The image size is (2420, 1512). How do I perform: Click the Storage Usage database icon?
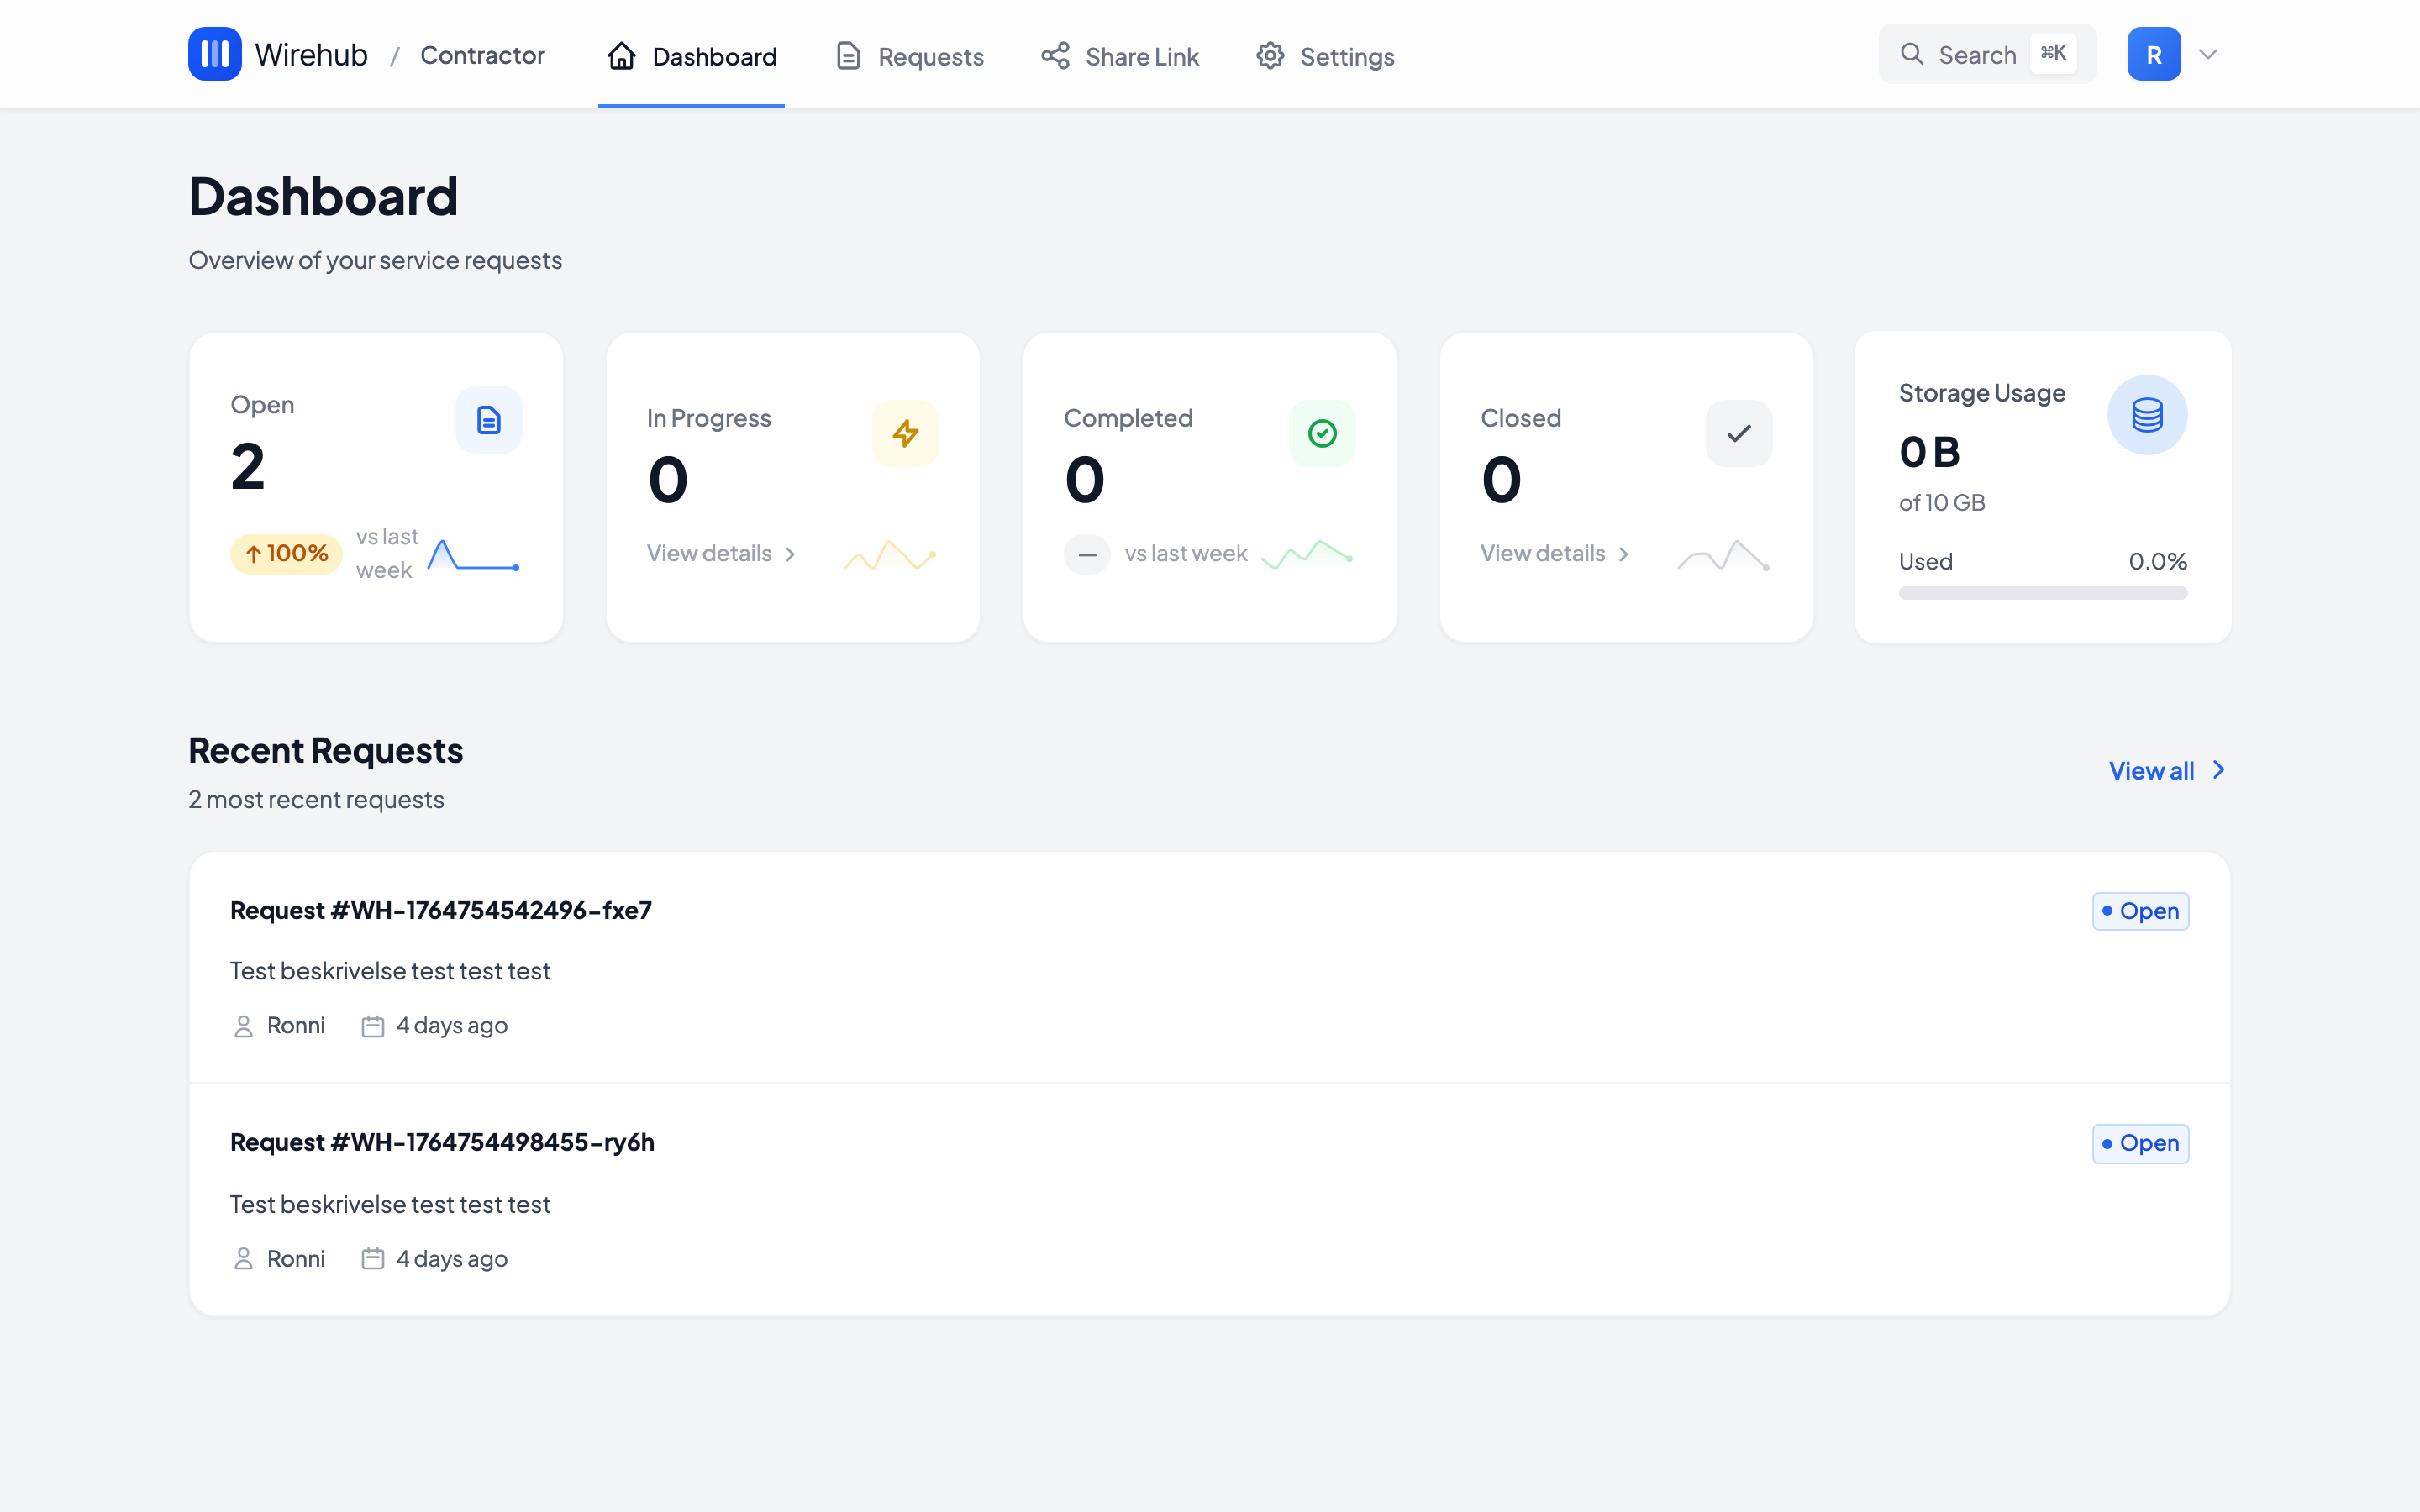(x=2146, y=415)
